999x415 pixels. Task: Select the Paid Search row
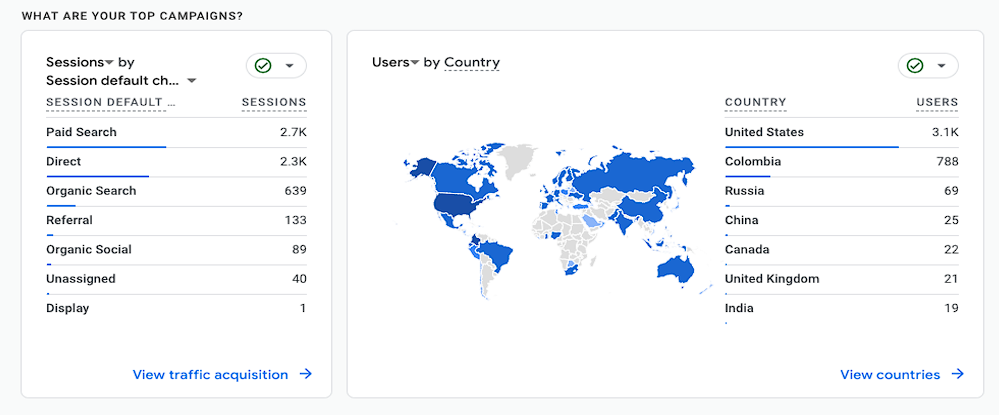coord(176,133)
